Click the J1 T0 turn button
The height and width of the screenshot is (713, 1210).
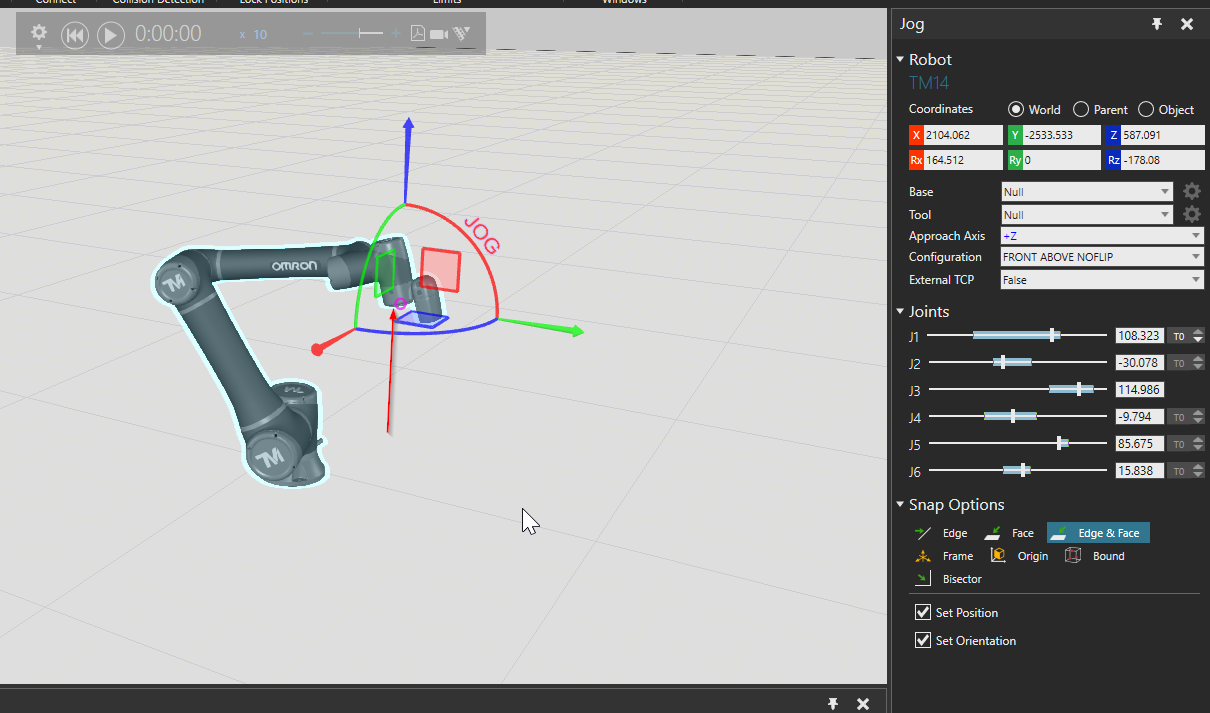(x=1179, y=336)
